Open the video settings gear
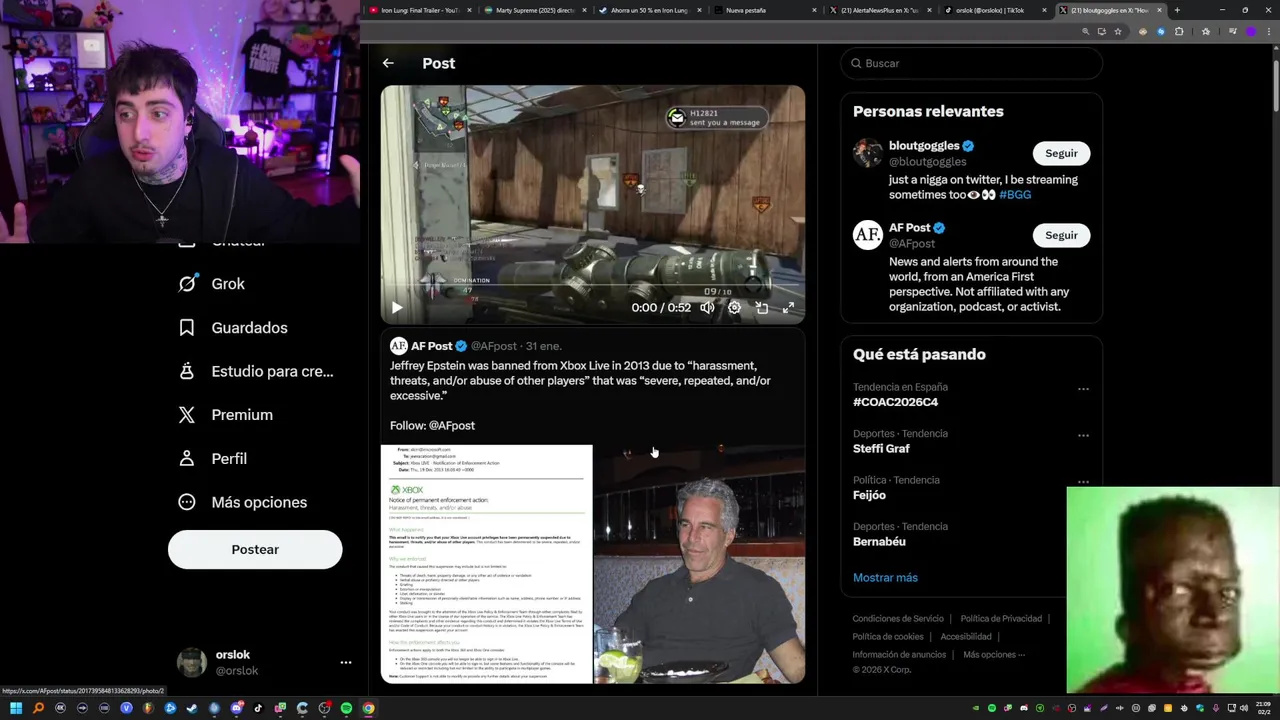1280x720 pixels. click(734, 308)
